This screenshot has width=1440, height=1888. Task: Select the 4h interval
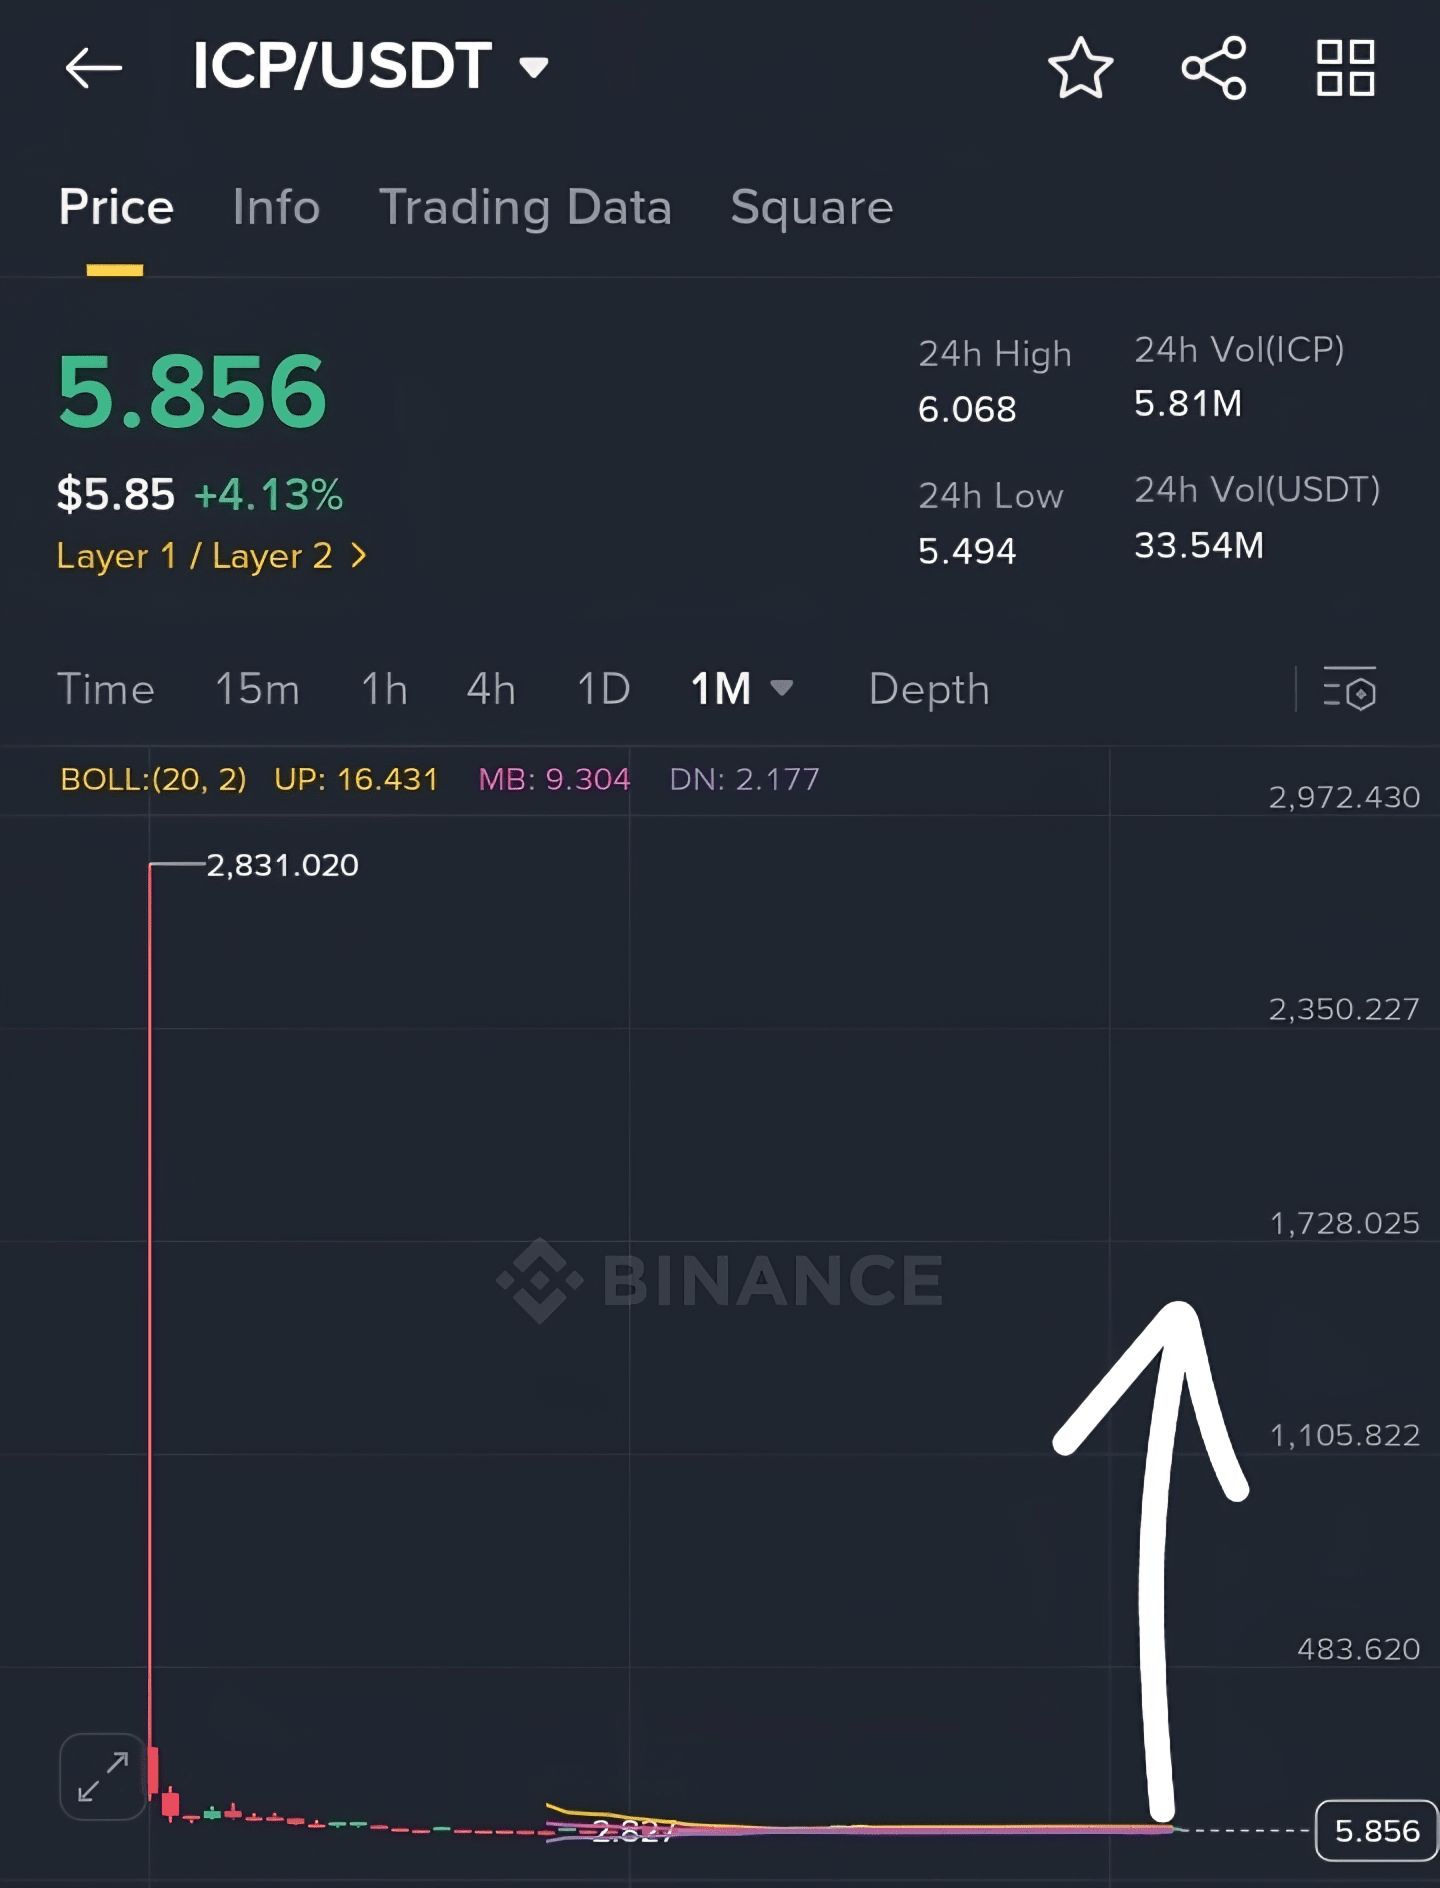[x=491, y=689]
